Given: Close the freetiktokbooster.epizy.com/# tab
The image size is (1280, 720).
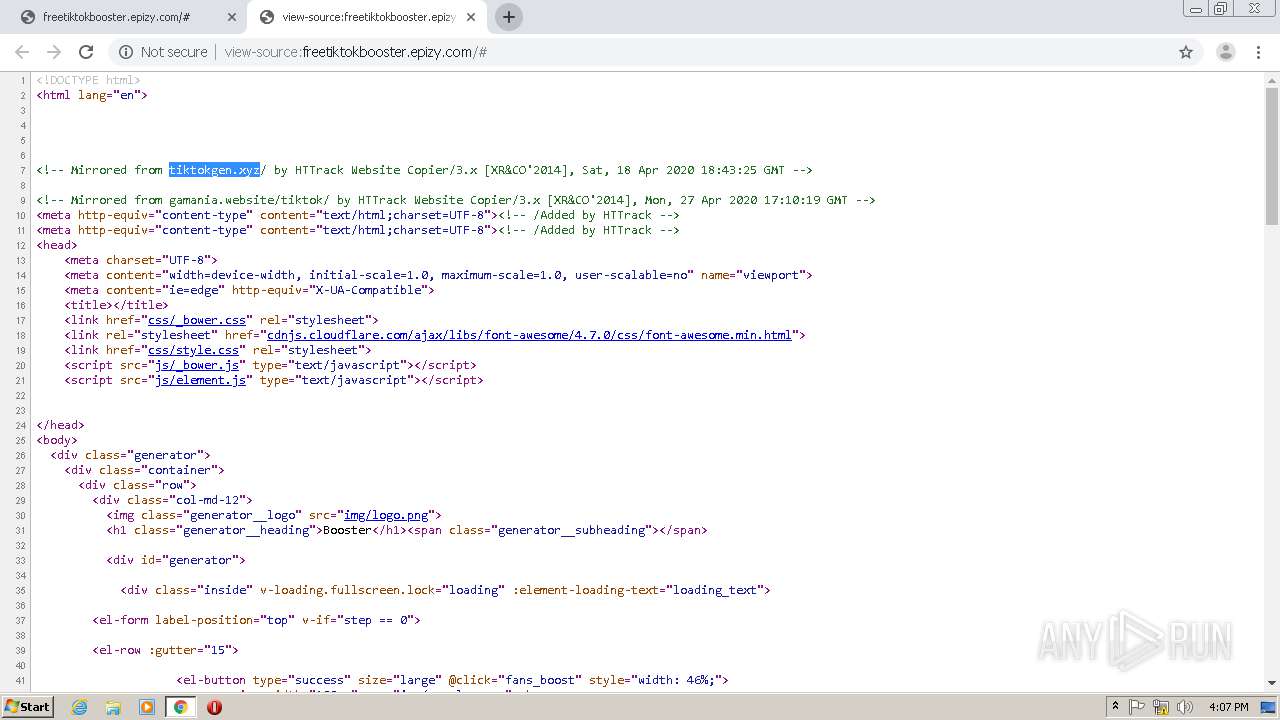Looking at the screenshot, I should [231, 17].
